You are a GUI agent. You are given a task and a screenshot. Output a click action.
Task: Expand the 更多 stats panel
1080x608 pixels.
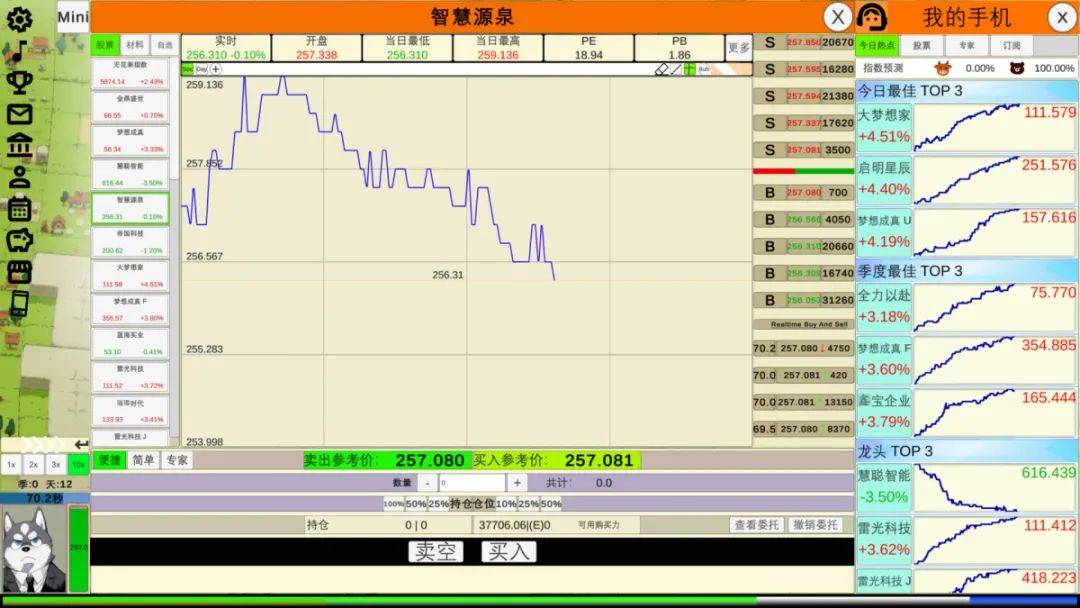click(739, 48)
